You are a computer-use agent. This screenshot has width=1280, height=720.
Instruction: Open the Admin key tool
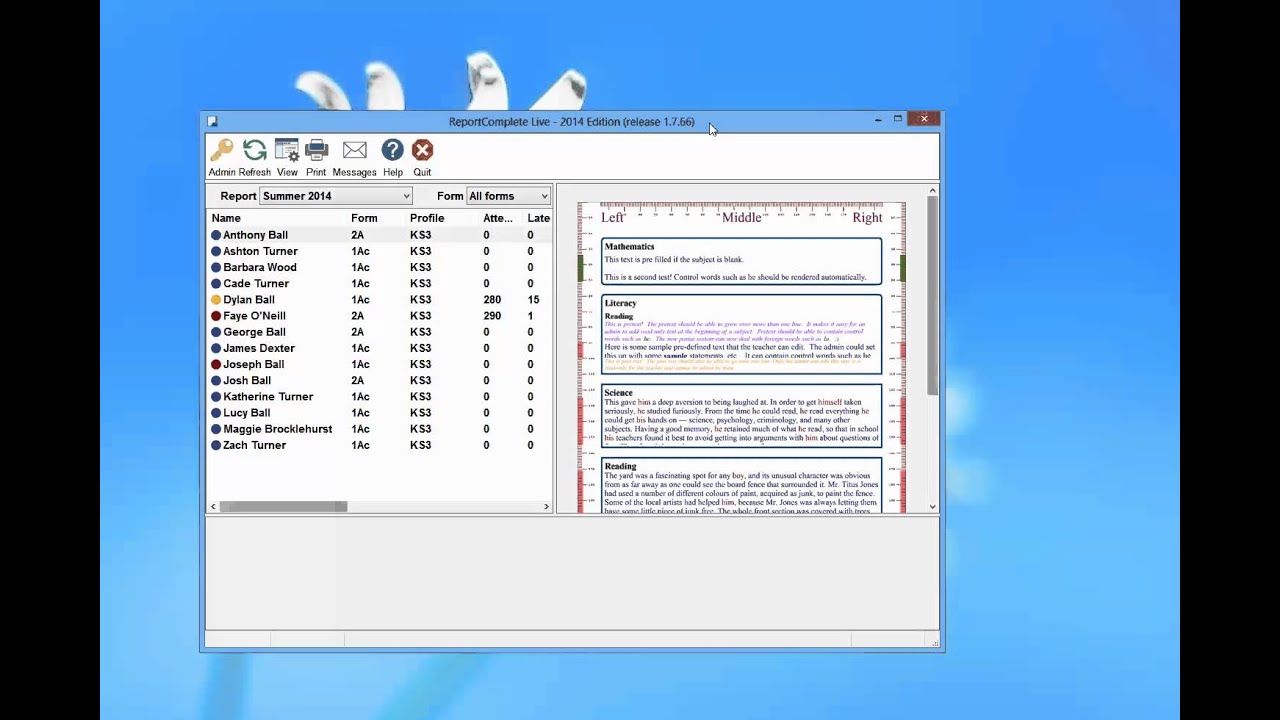(x=222, y=157)
